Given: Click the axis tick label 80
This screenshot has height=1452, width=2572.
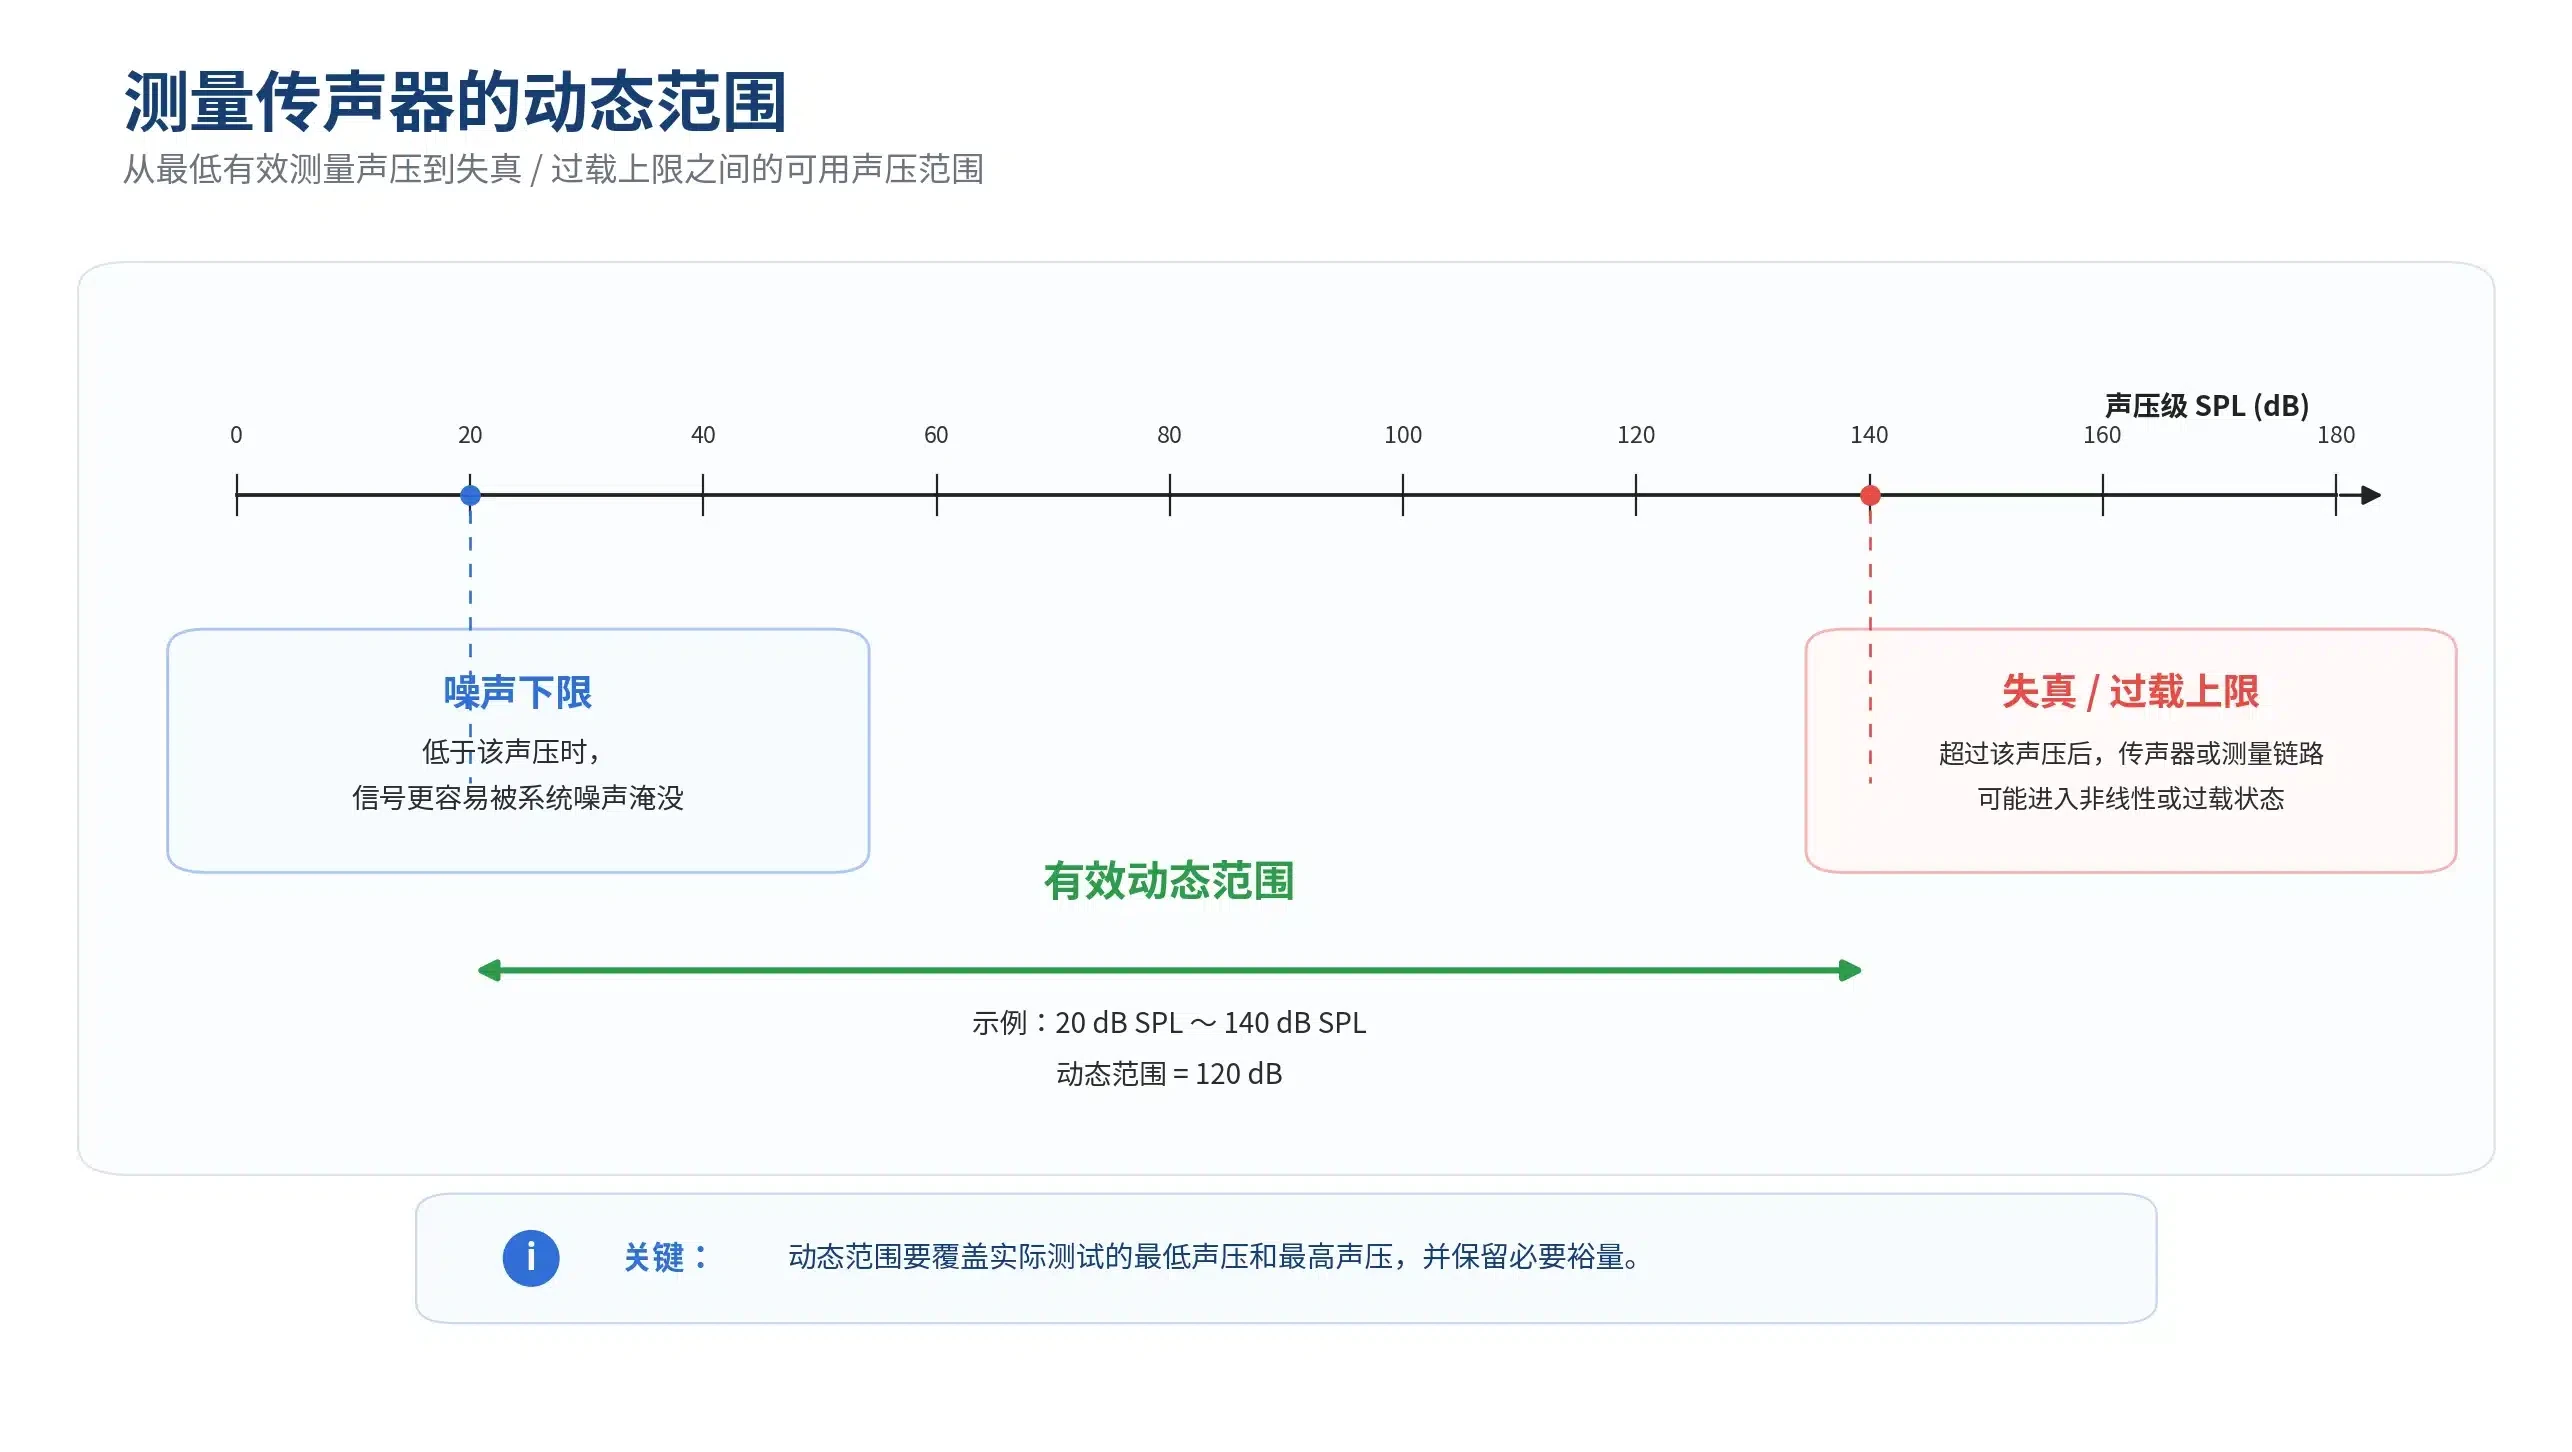Looking at the screenshot, I should [1169, 435].
